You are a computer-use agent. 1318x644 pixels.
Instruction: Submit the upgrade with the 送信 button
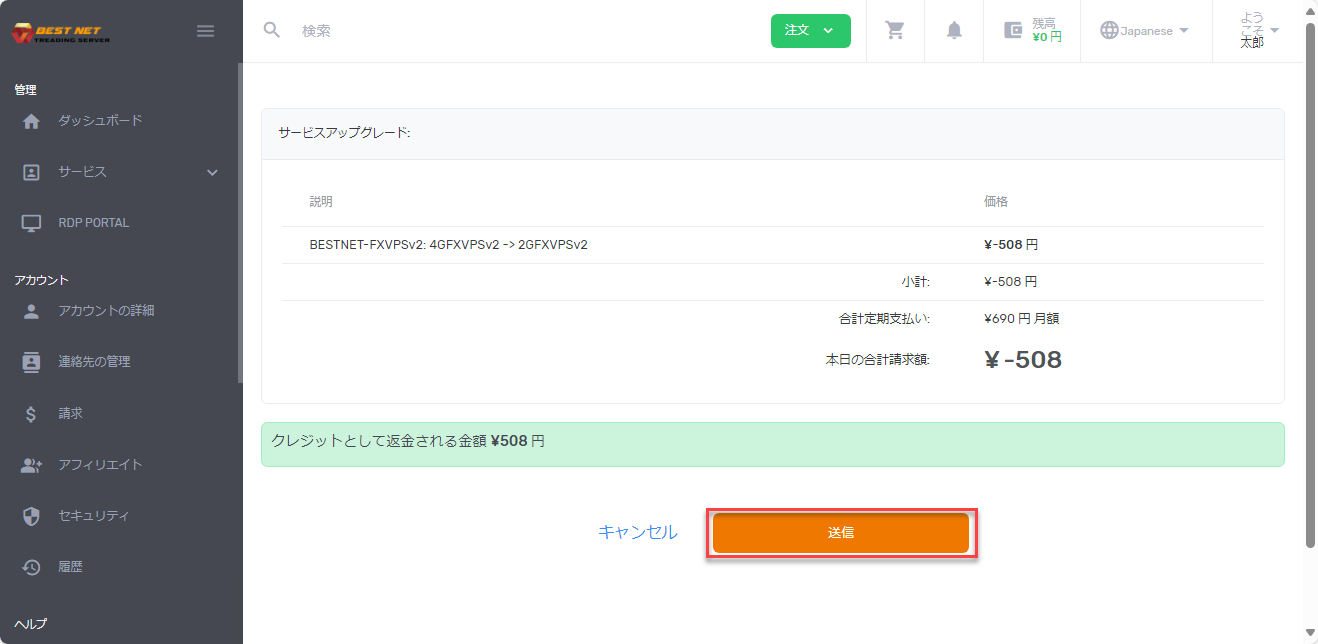coord(841,533)
